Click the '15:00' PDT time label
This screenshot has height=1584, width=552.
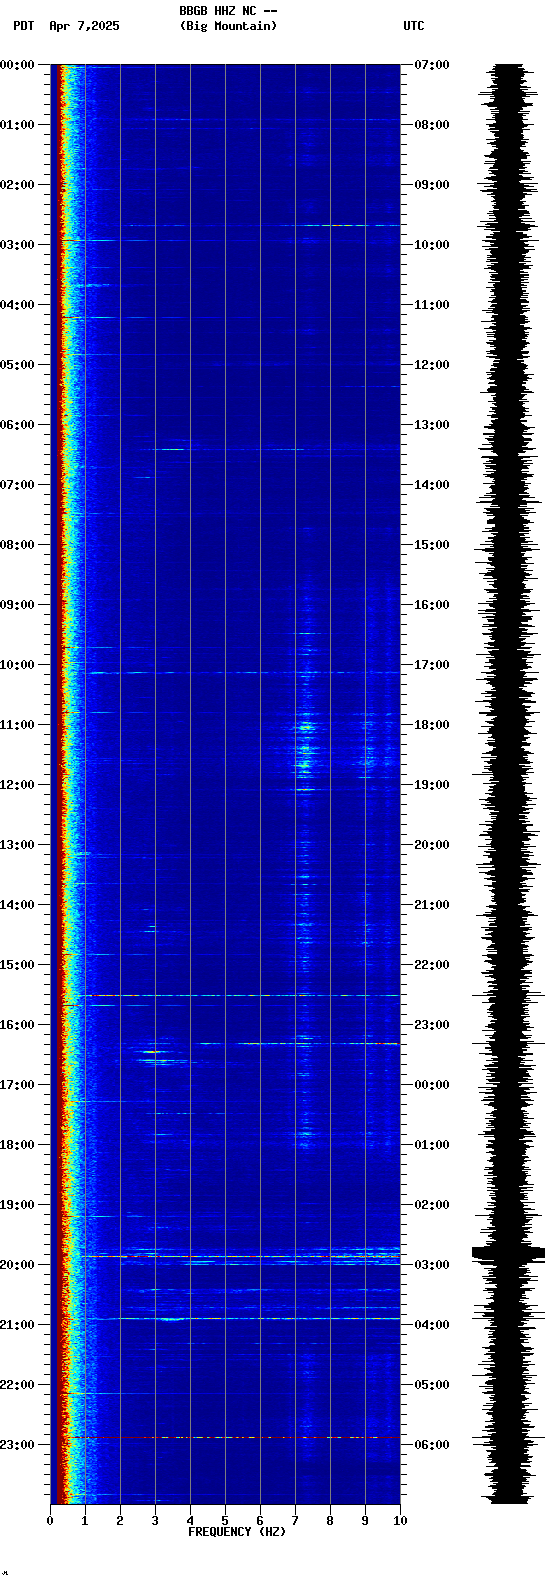tap(17, 965)
